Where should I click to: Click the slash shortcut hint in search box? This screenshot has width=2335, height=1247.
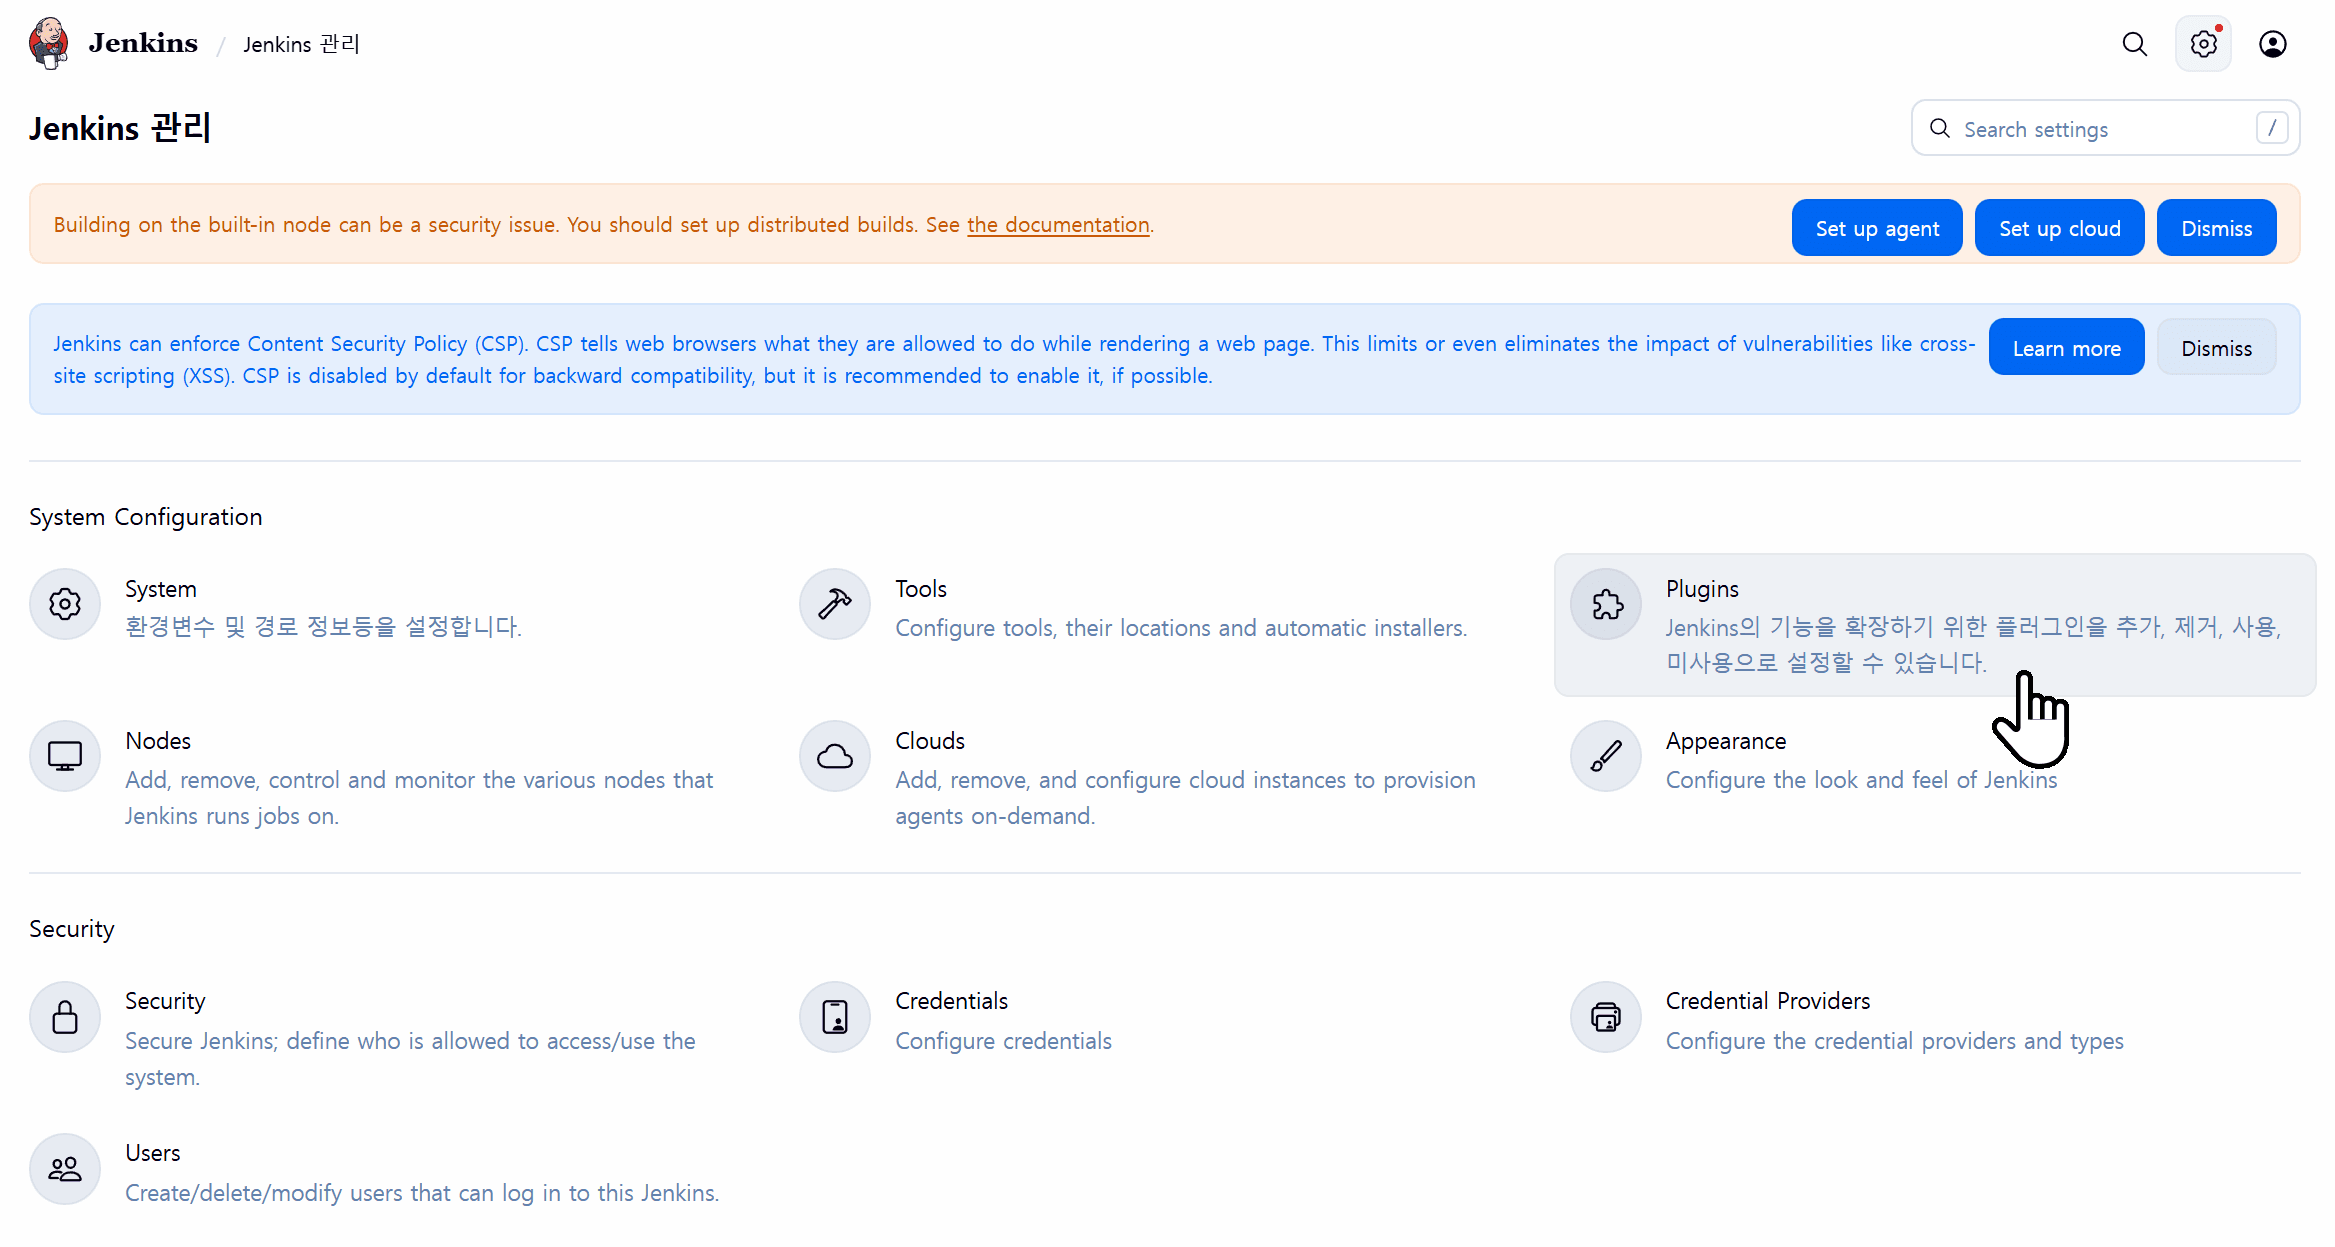coord(2272,128)
